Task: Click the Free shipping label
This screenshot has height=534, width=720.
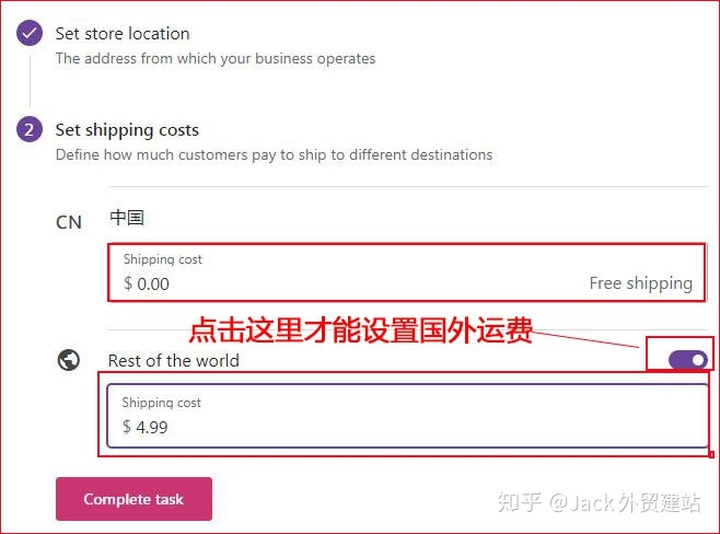Action: pos(641,283)
